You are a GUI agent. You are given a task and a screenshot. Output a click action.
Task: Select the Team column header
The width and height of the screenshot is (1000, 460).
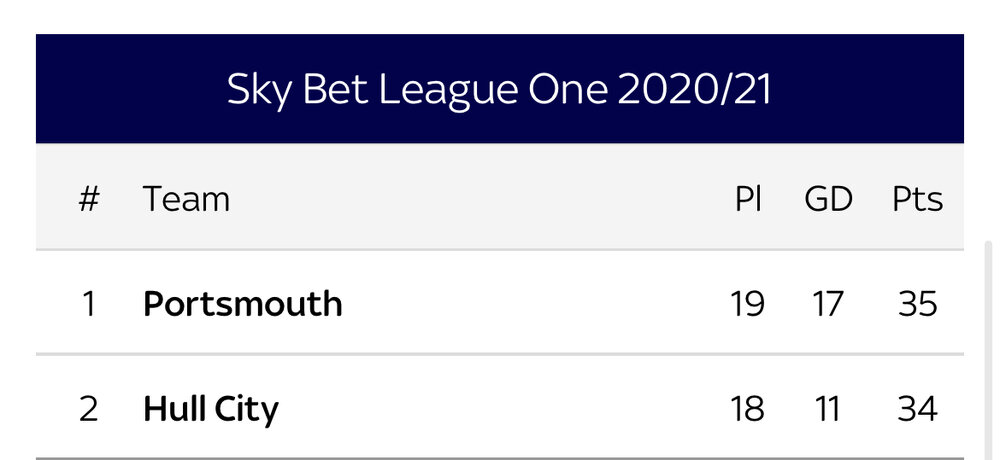click(186, 198)
